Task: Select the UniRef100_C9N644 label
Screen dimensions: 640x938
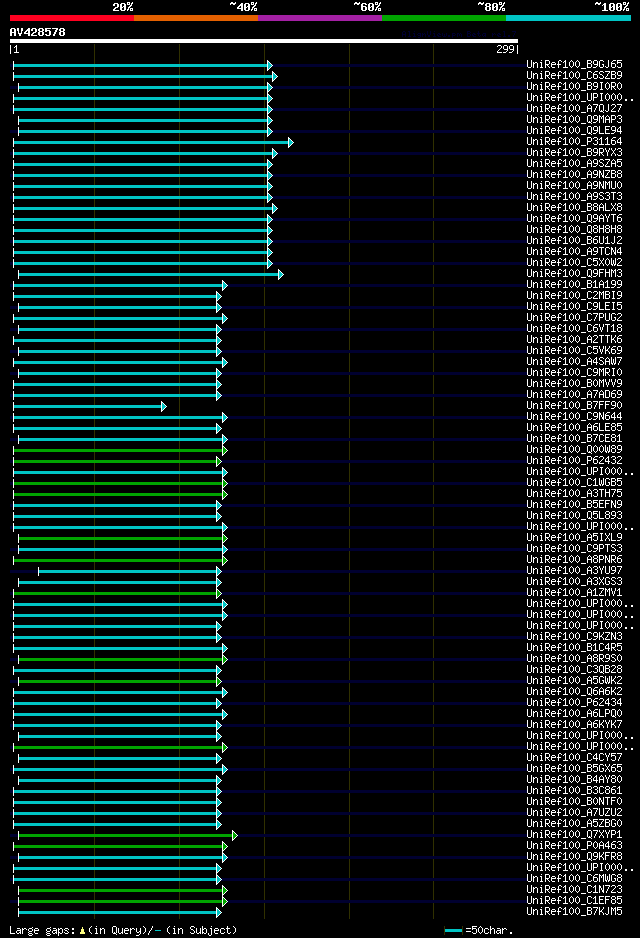Action: 574,416
